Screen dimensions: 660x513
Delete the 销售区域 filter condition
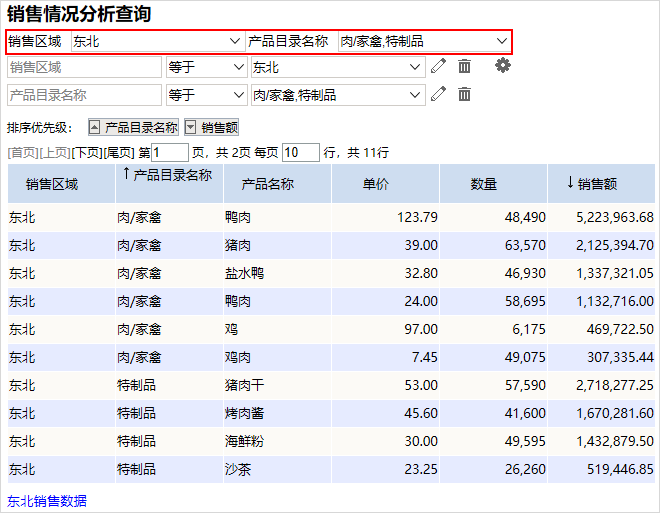point(464,66)
